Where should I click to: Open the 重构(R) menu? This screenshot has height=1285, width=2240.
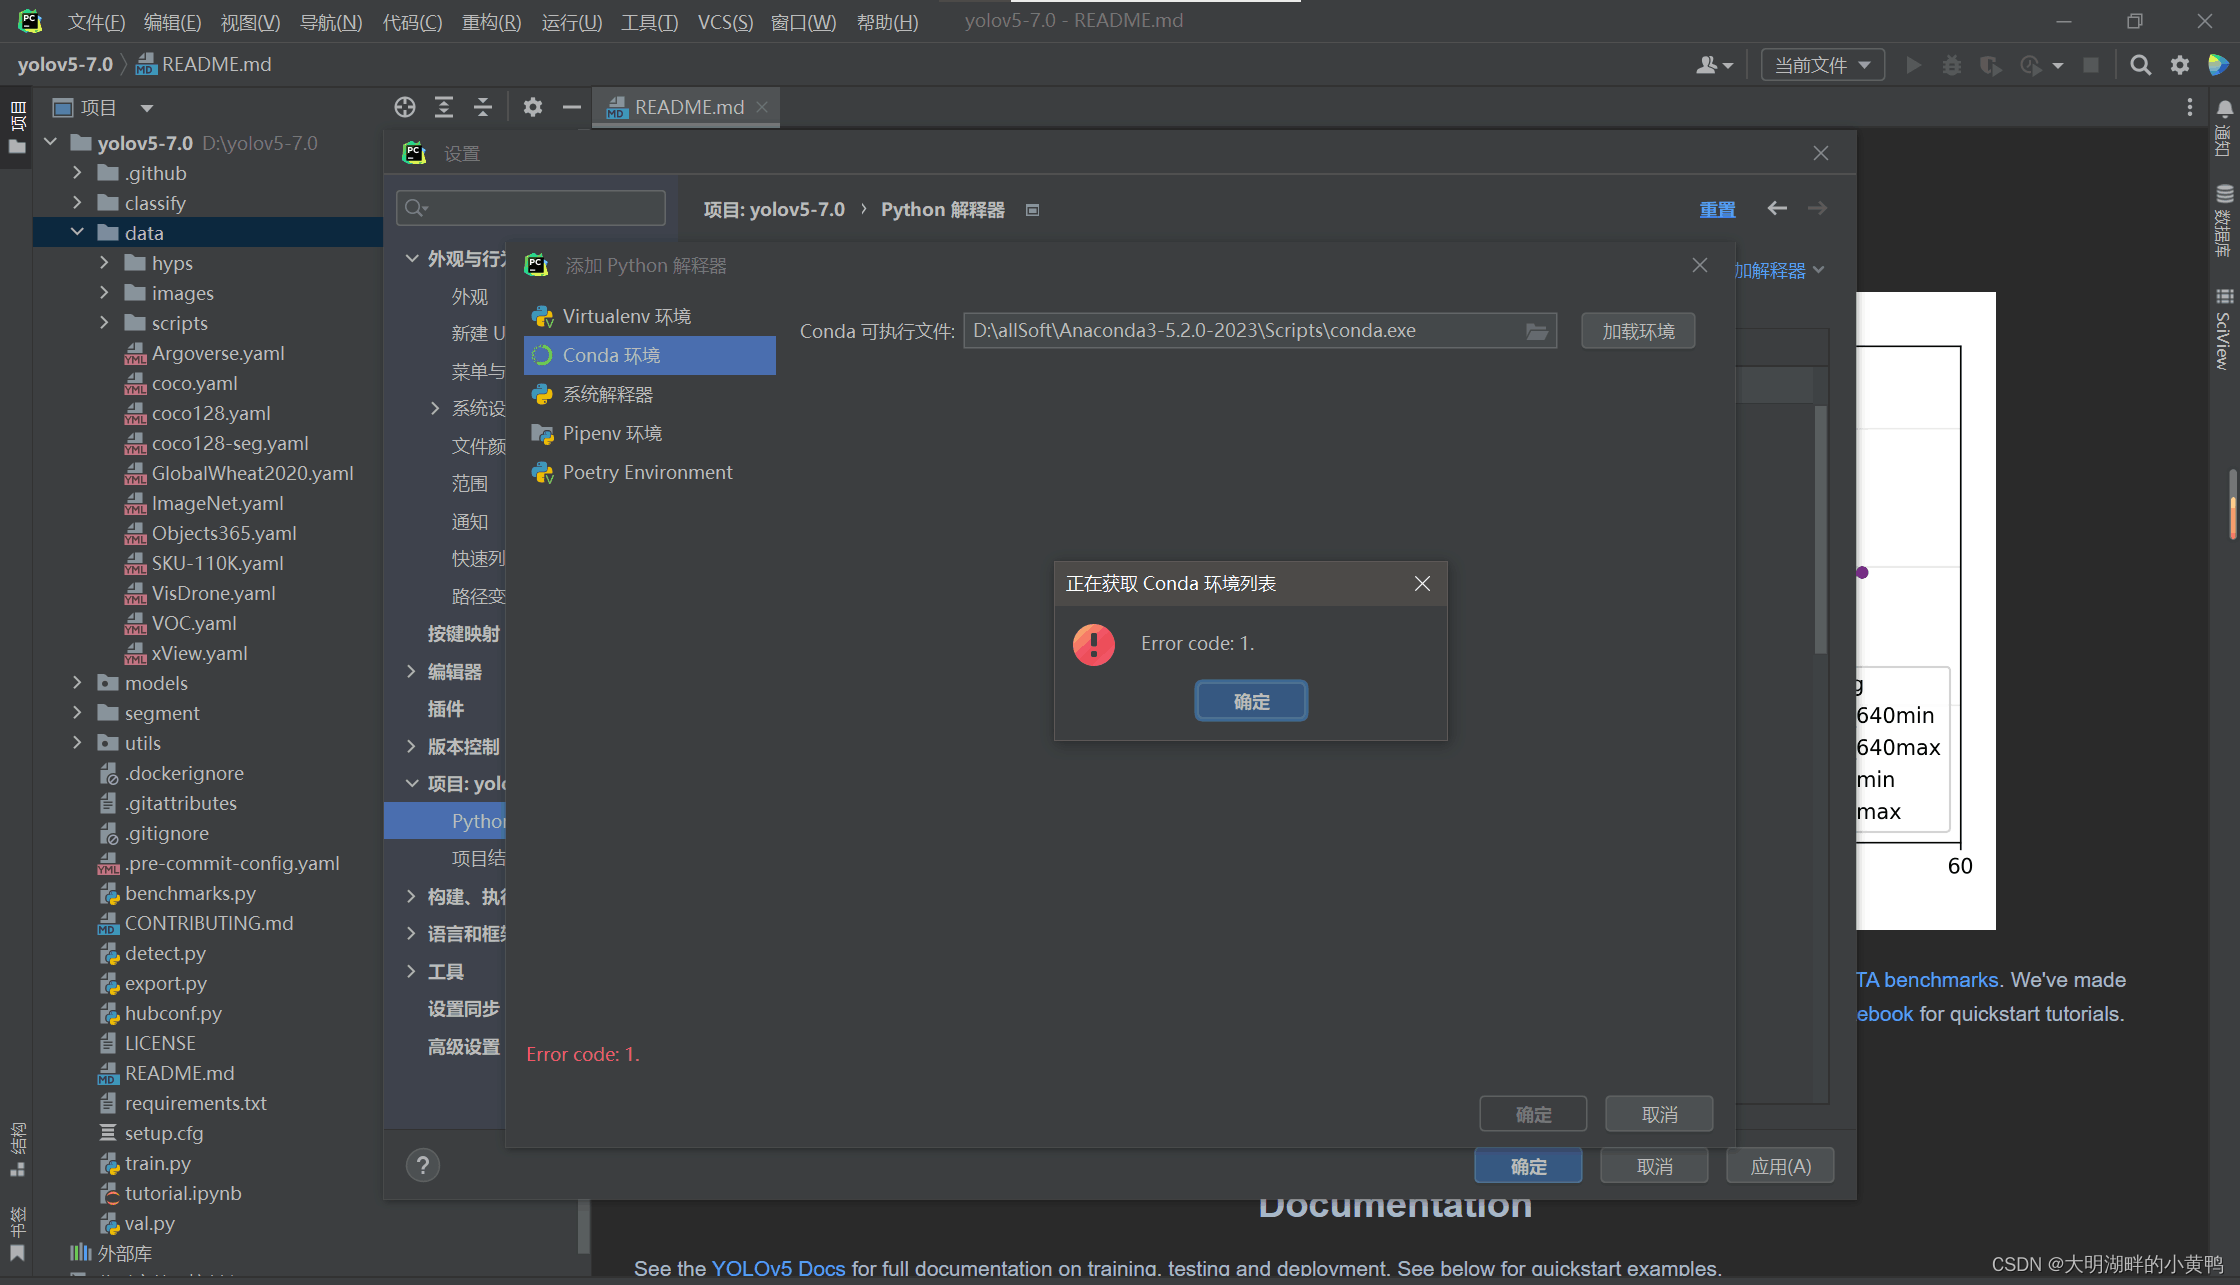click(491, 22)
